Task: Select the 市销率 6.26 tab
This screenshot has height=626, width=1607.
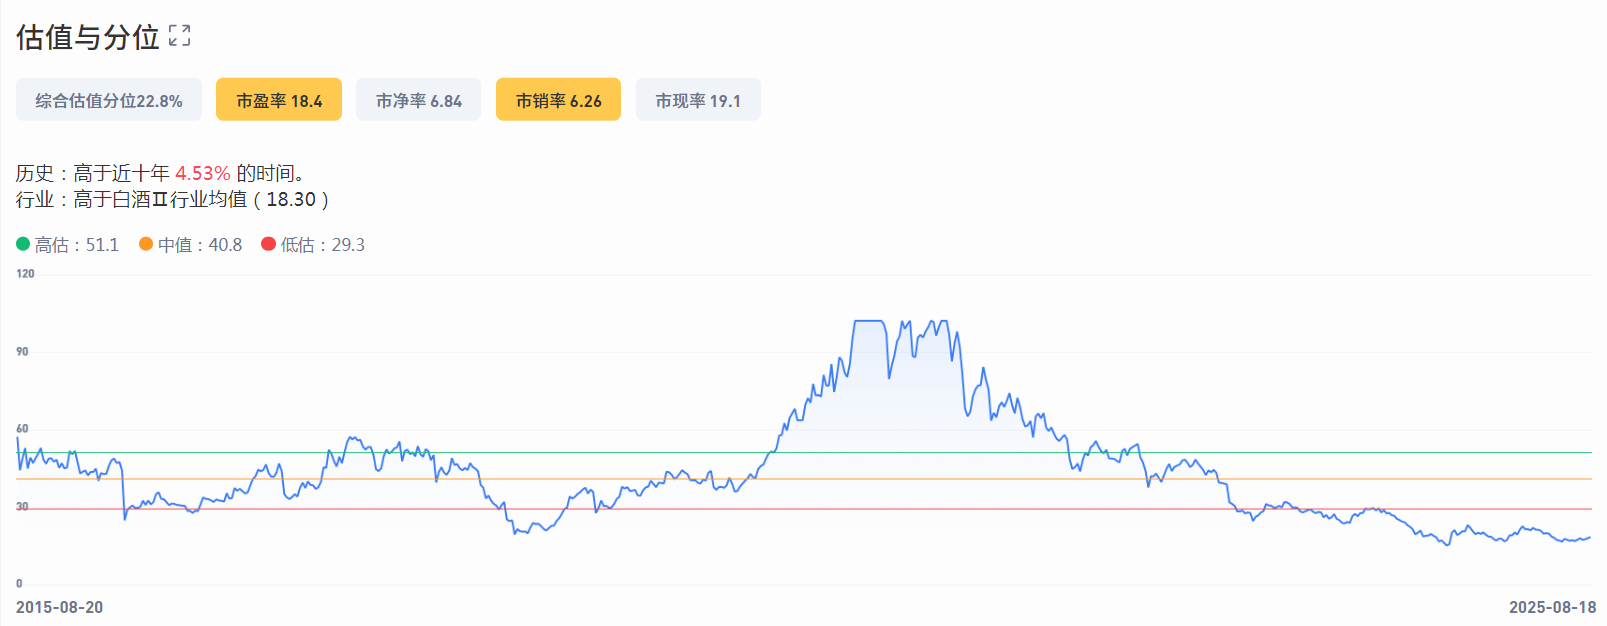Action: [x=558, y=100]
